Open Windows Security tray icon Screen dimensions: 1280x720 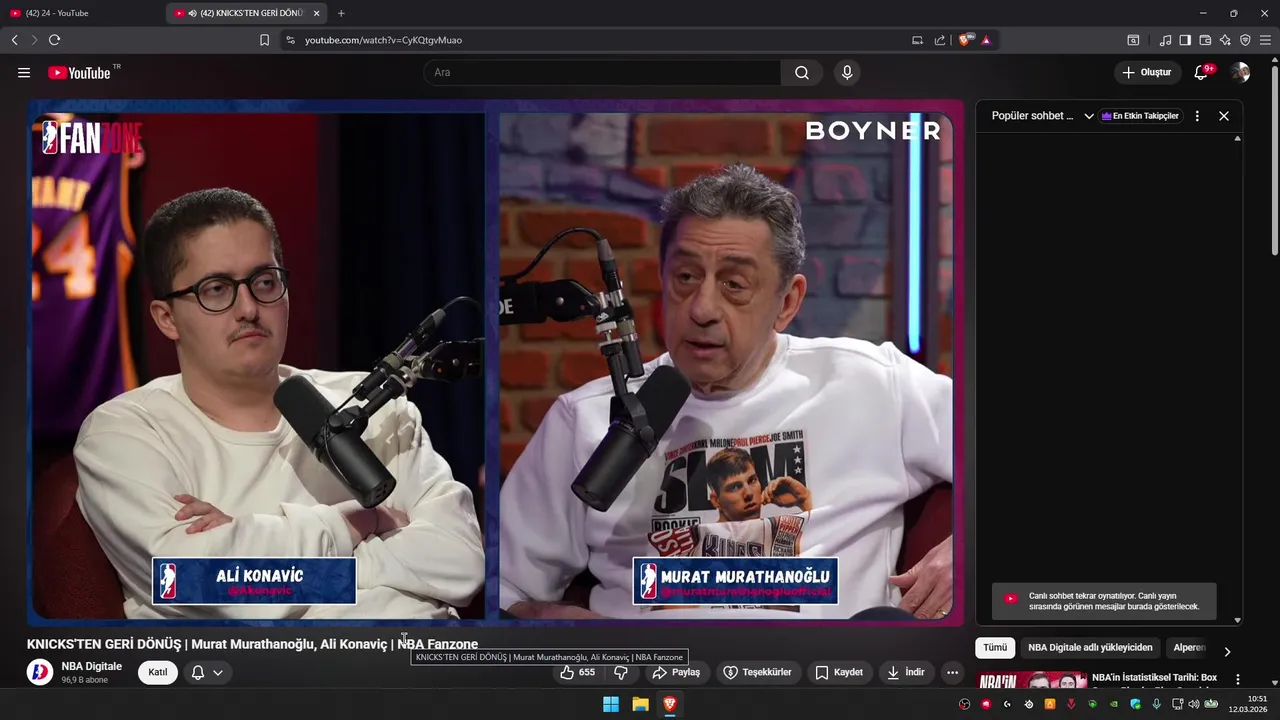(1135, 704)
